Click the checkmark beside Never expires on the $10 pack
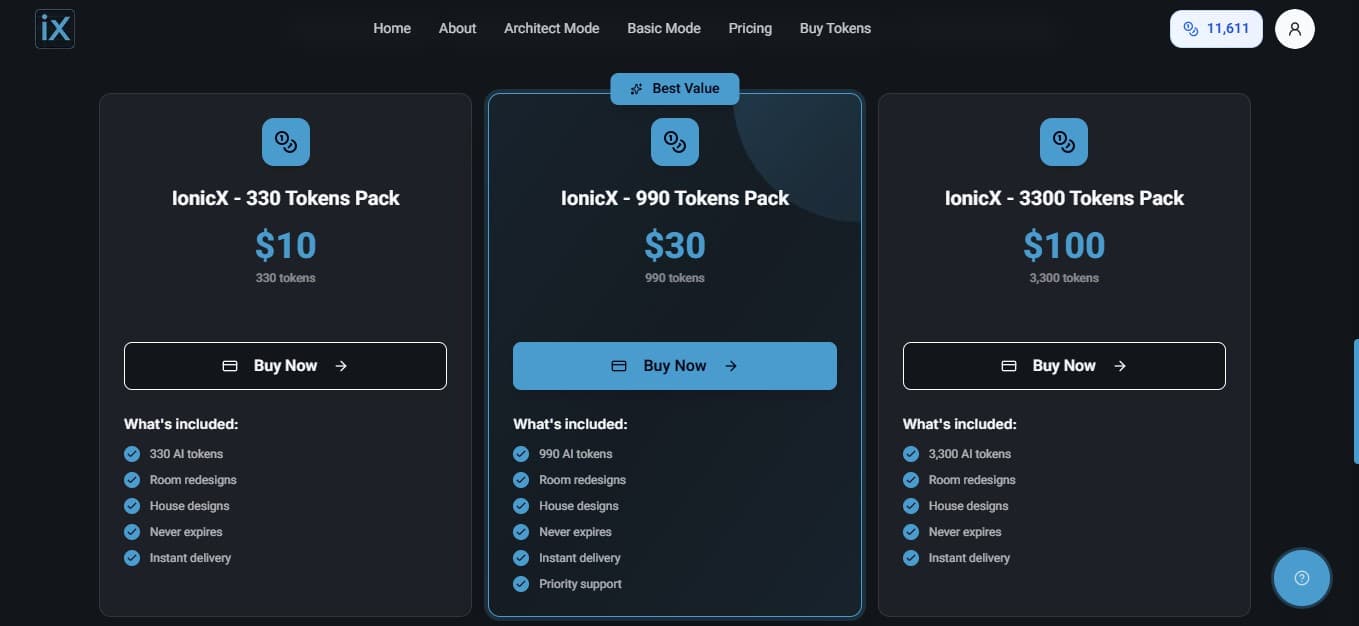Viewport: 1359px width, 626px height. click(x=132, y=531)
